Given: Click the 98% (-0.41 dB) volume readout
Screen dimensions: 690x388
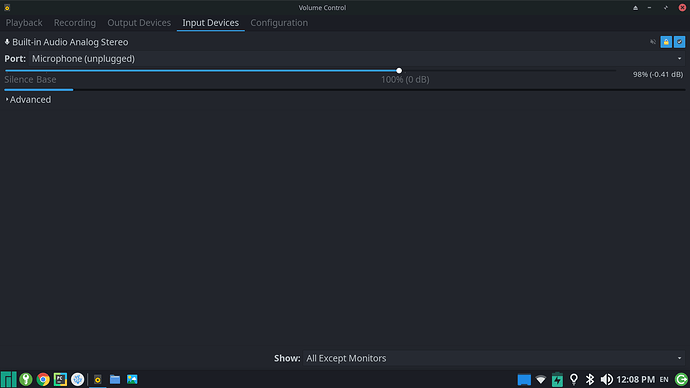Looking at the screenshot, I should [658, 74].
